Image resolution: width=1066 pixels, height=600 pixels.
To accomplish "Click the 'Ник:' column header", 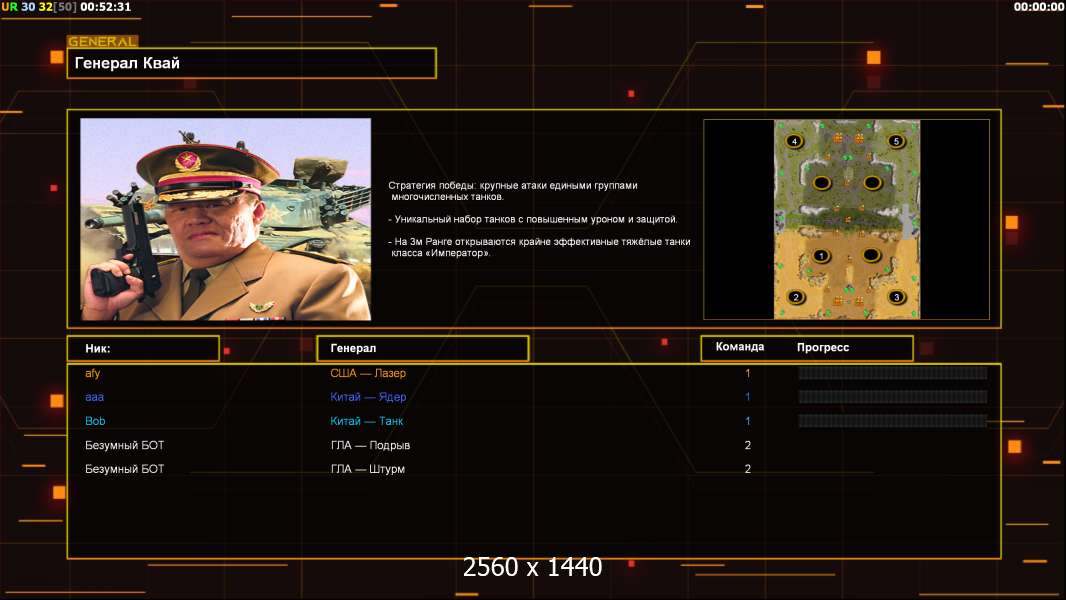I will point(143,348).
